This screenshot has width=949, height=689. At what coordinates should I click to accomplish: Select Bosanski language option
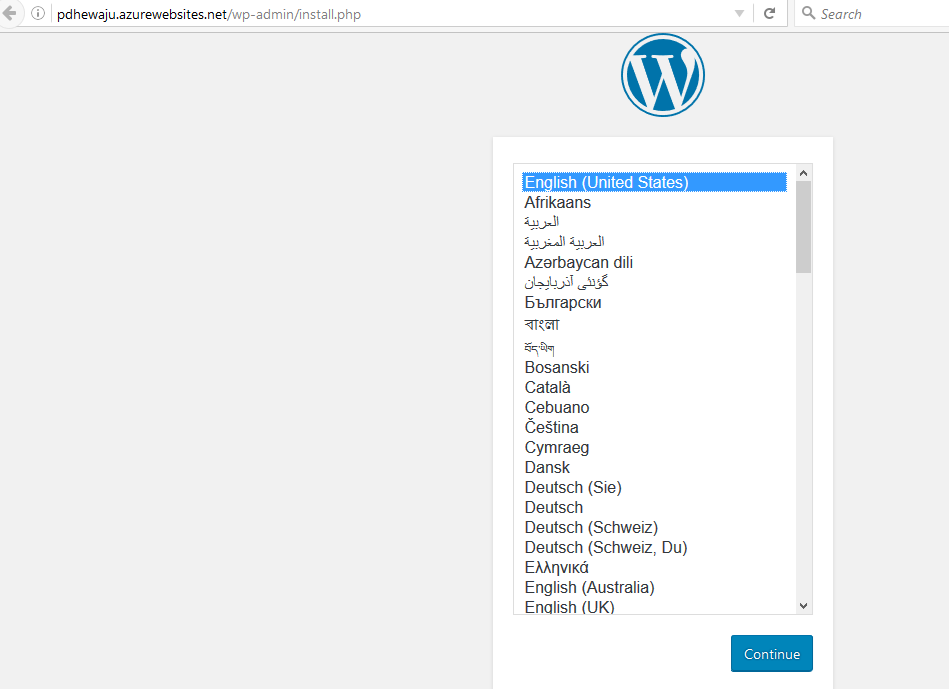pyautogui.click(x=654, y=368)
